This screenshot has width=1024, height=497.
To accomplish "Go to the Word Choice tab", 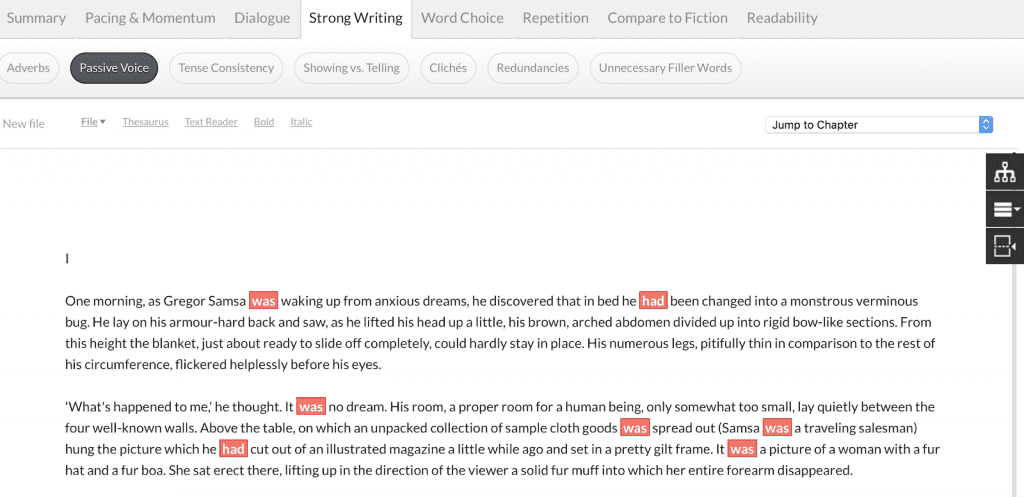I will 462,18.
